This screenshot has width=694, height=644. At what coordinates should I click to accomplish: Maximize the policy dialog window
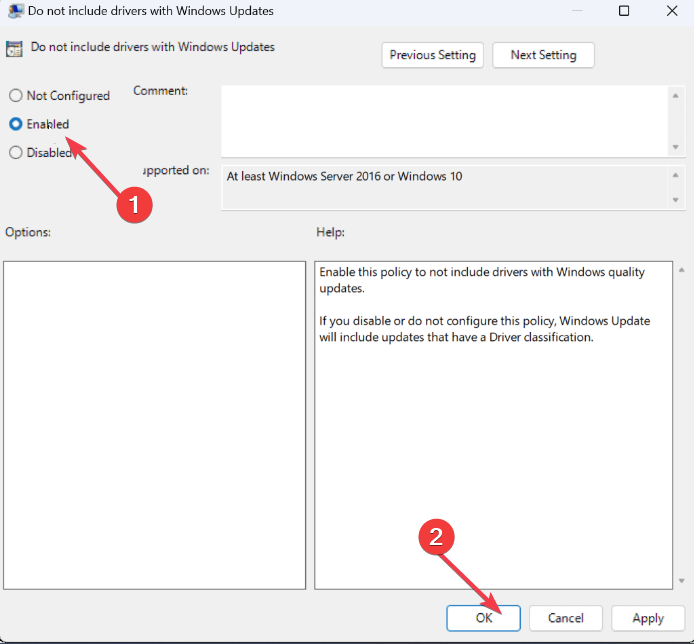point(624,11)
